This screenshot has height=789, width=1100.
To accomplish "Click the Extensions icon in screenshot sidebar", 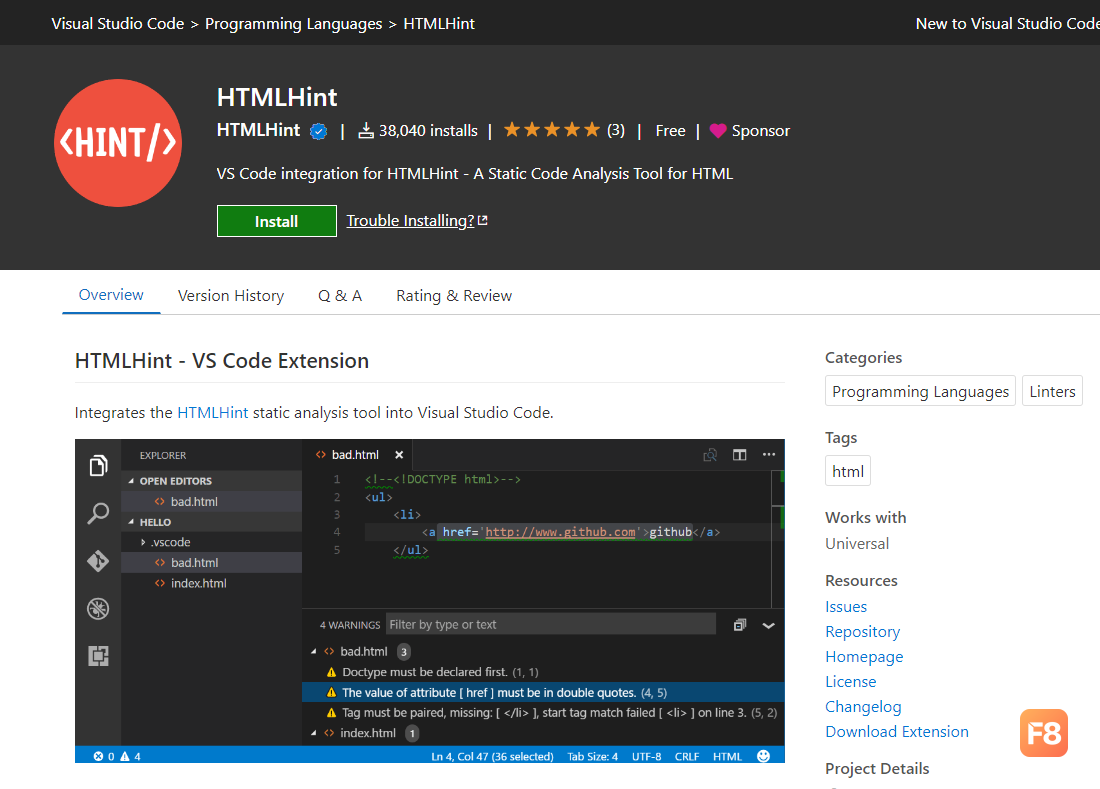I will tap(98, 656).
